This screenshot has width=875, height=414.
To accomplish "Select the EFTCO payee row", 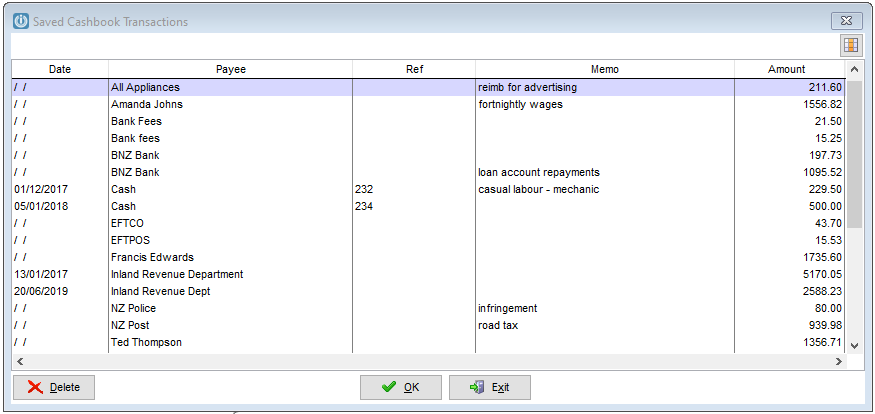I will (x=429, y=223).
